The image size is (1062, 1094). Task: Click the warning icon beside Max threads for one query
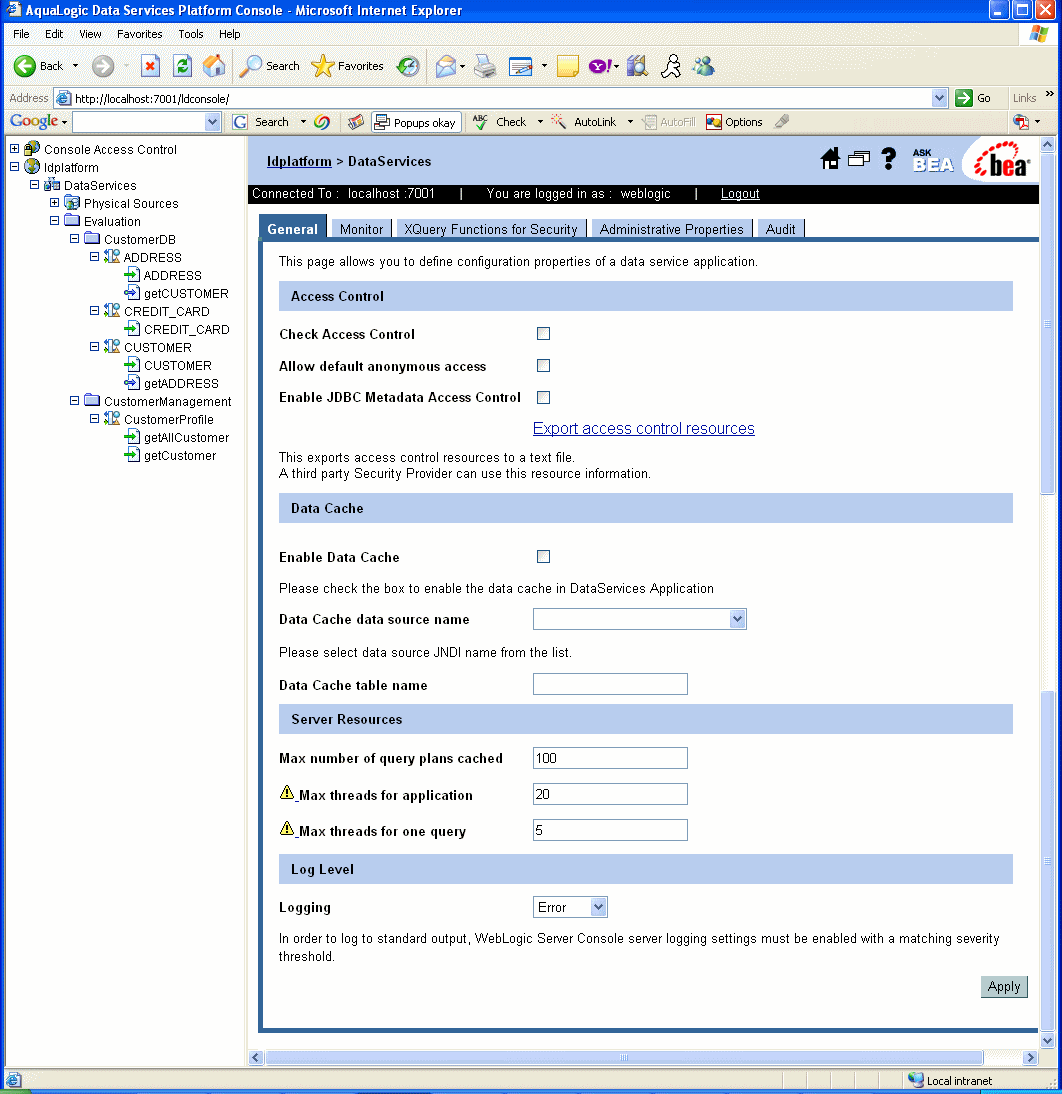pos(287,829)
